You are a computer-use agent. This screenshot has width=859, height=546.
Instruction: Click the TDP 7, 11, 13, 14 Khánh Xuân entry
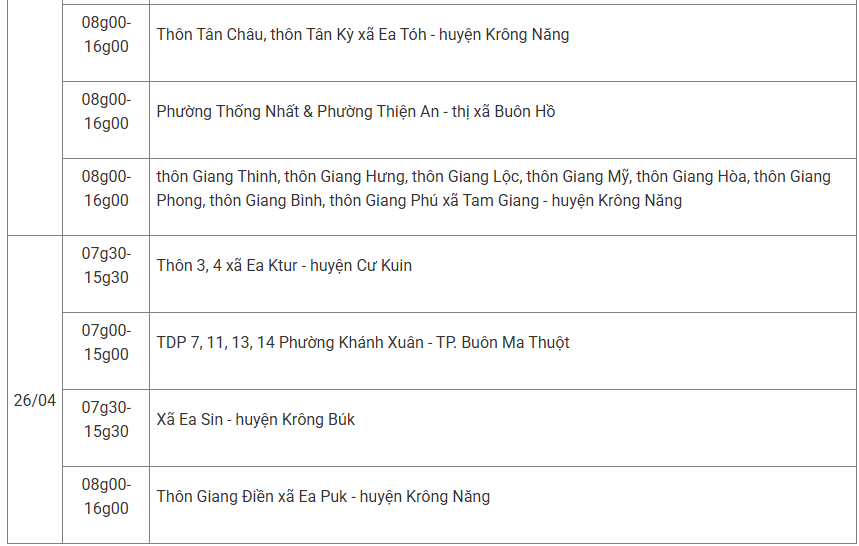click(363, 343)
